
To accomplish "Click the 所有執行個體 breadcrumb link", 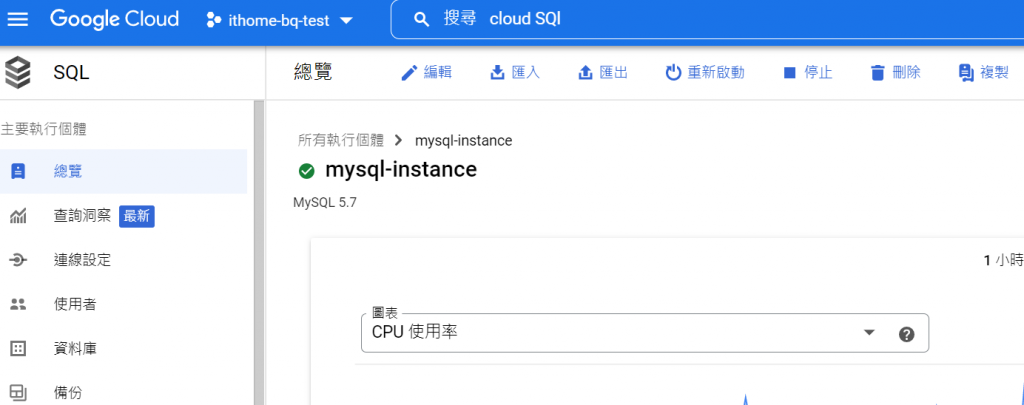I will click(340, 141).
